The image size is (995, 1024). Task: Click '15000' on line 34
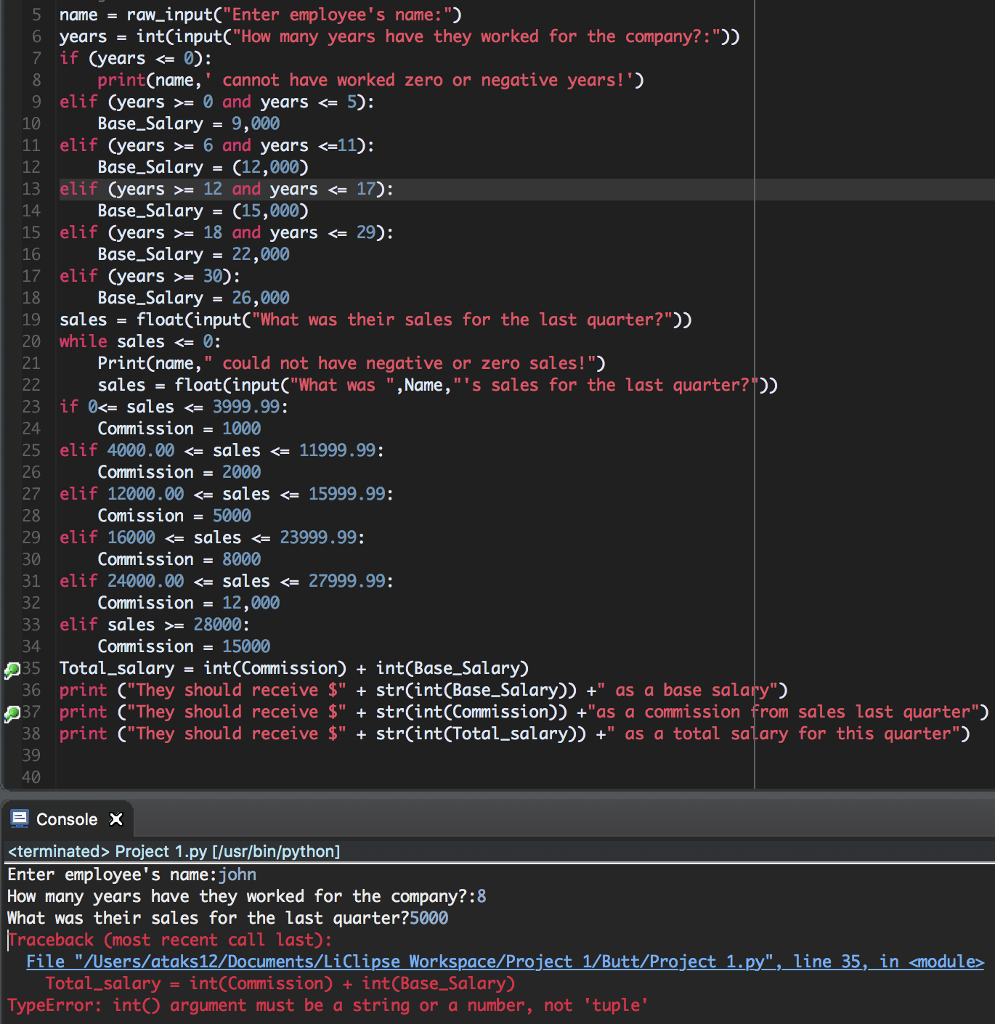coord(246,647)
